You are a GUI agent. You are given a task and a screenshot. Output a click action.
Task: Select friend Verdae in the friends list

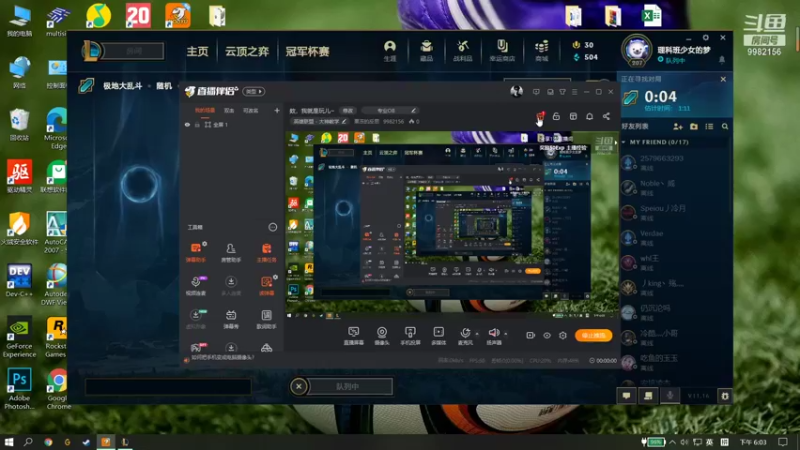675,238
